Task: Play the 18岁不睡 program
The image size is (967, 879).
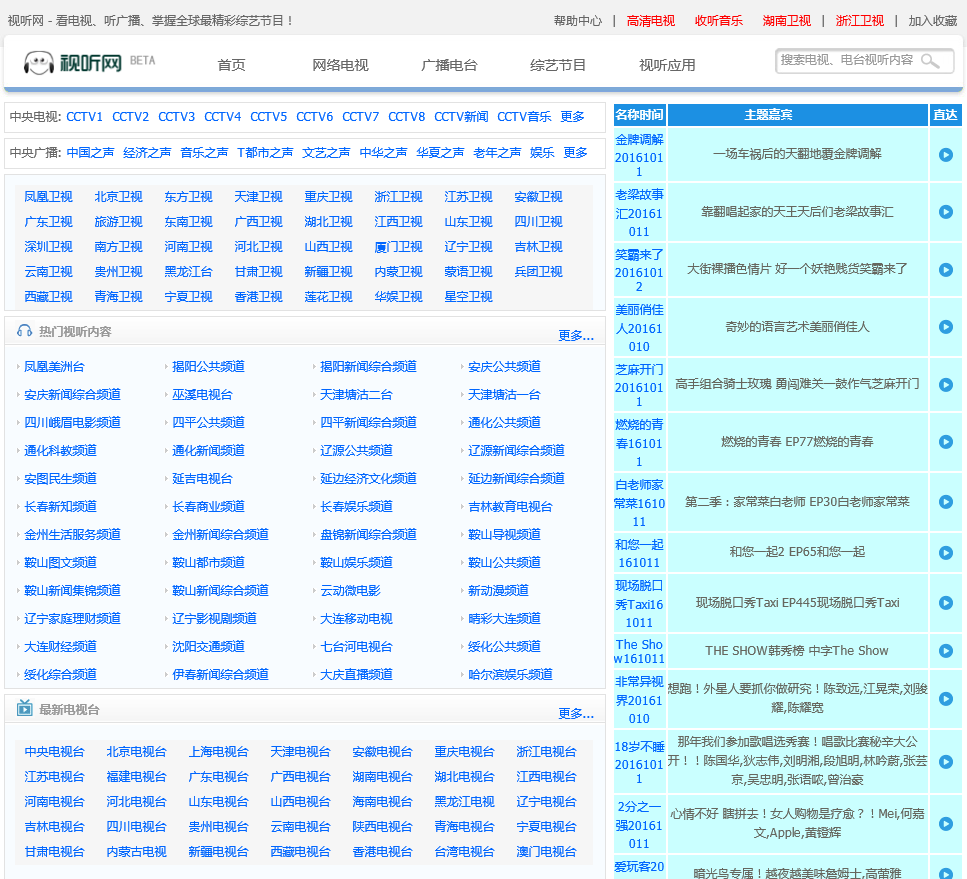Action: coord(945,762)
